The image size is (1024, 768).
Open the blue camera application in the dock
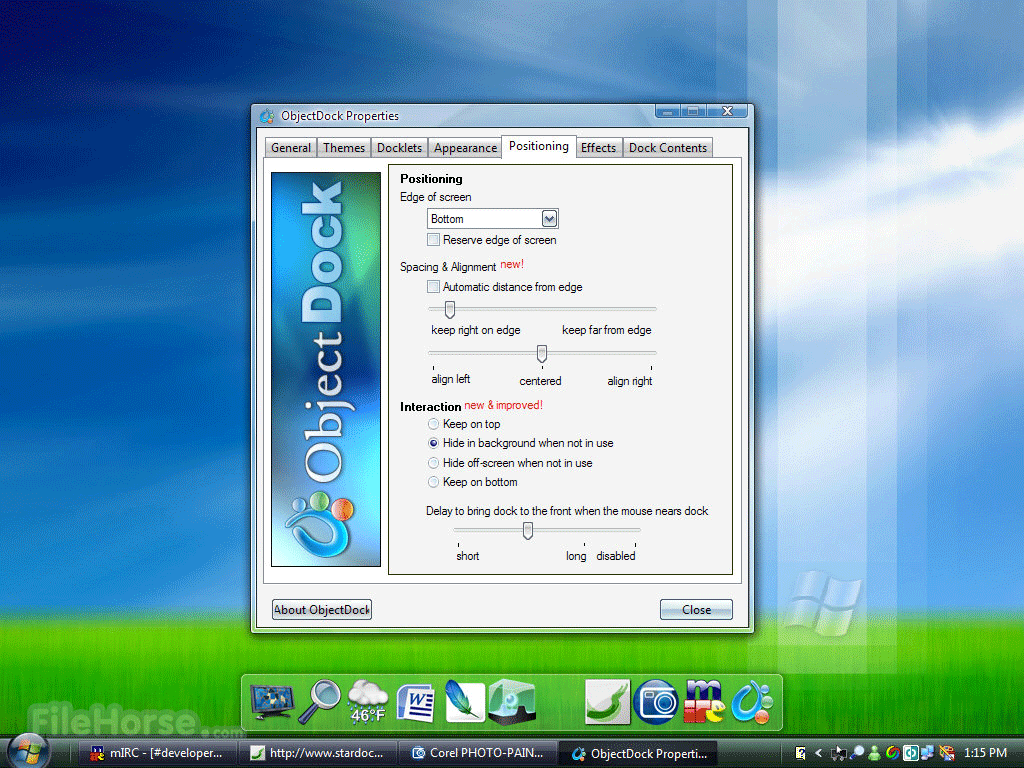point(656,702)
